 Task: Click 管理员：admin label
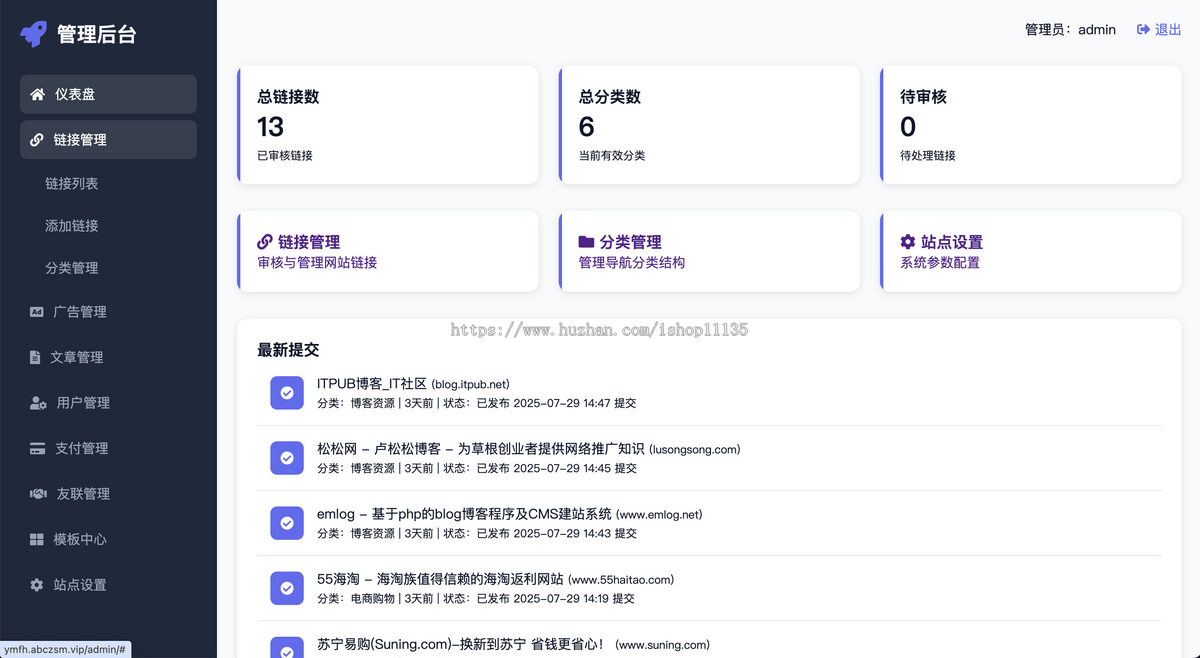(1070, 30)
